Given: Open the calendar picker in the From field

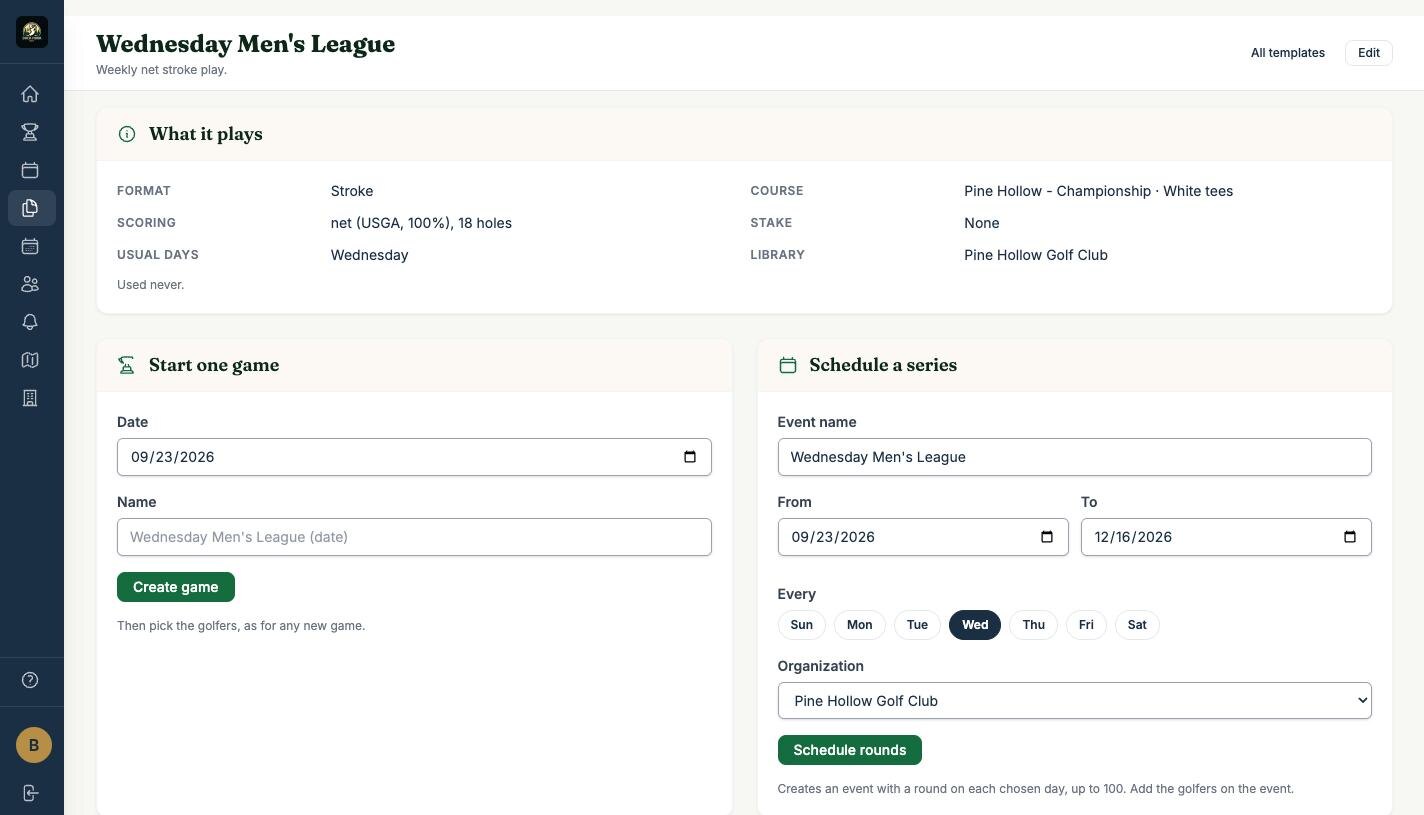Looking at the screenshot, I should point(1047,537).
